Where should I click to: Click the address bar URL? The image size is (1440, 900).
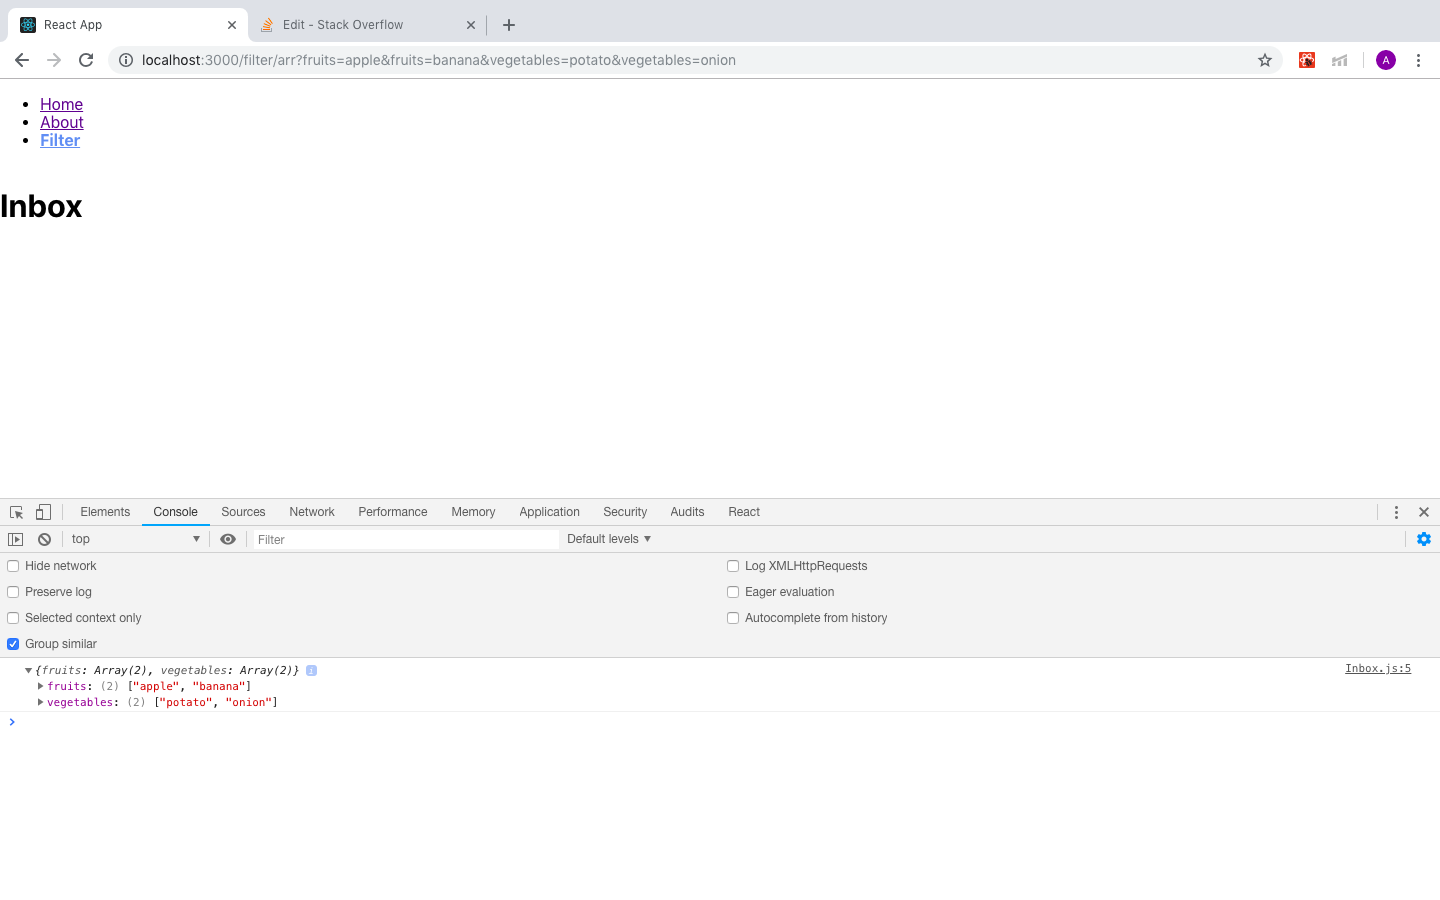click(x=439, y=60)
